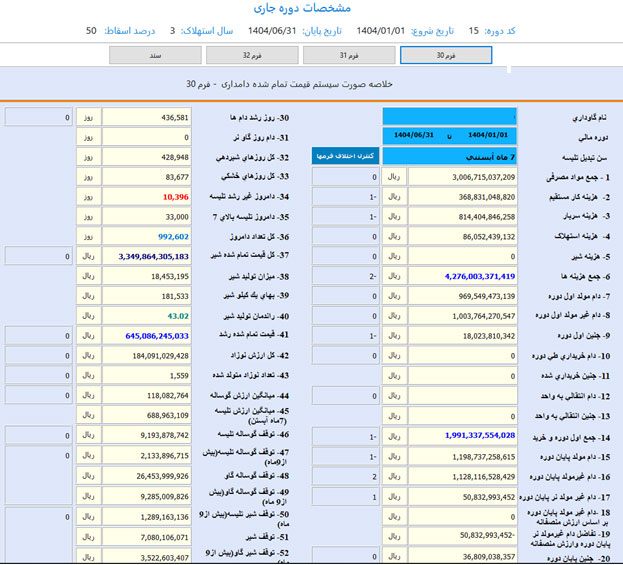623x565 pixels.
Task: Select the هزینه کار مستقیم amount field
Action: pyautogui.click(x=462, y=197)
